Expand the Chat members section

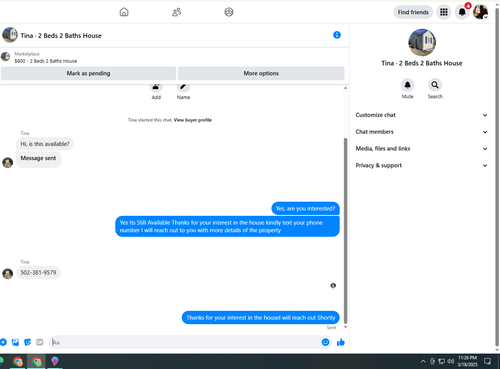click(x=422, y=132)
